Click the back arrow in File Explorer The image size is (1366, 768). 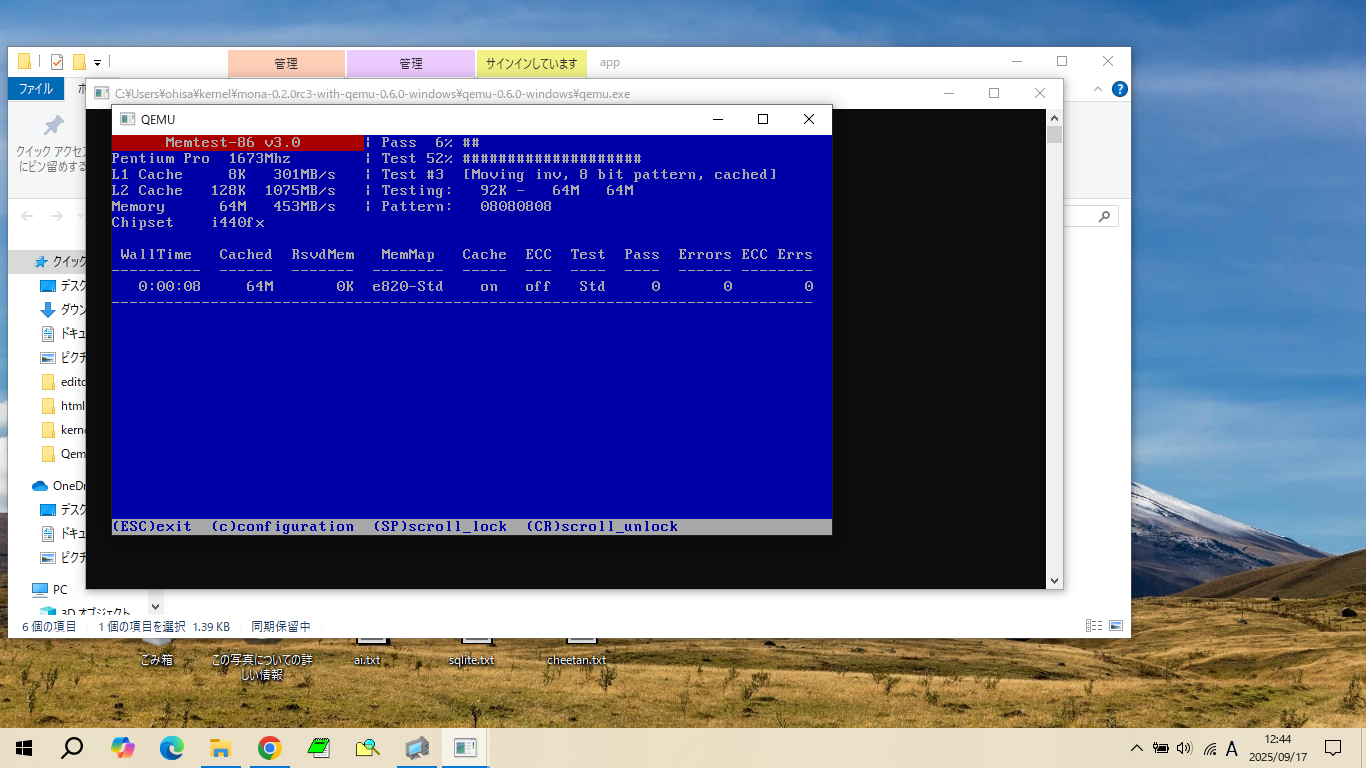click(28, 216)
